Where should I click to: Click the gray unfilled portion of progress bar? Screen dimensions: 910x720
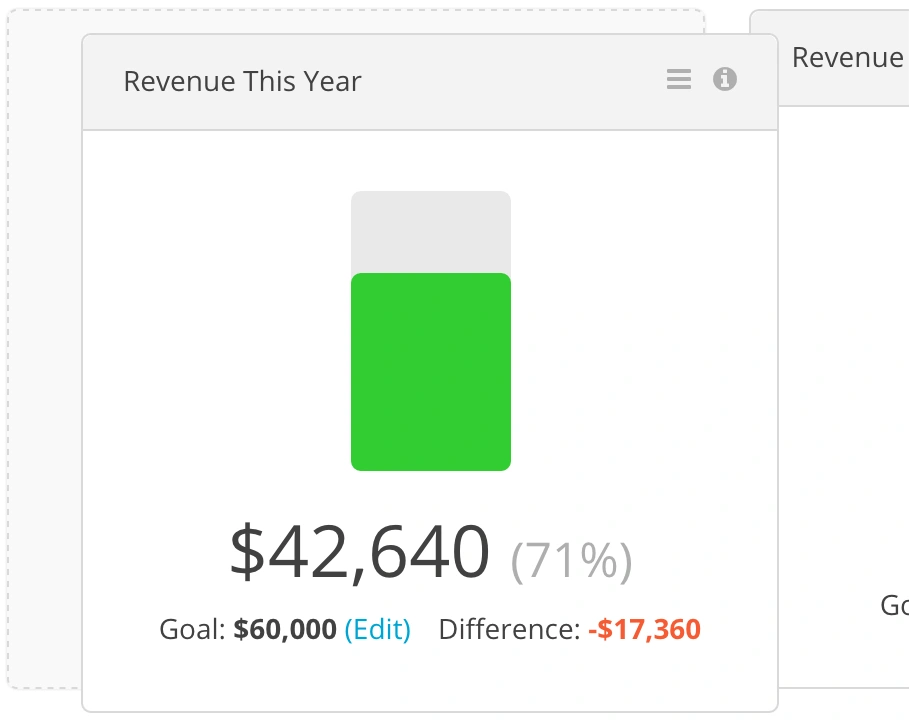pyautogui.click(x=431, y=232)
